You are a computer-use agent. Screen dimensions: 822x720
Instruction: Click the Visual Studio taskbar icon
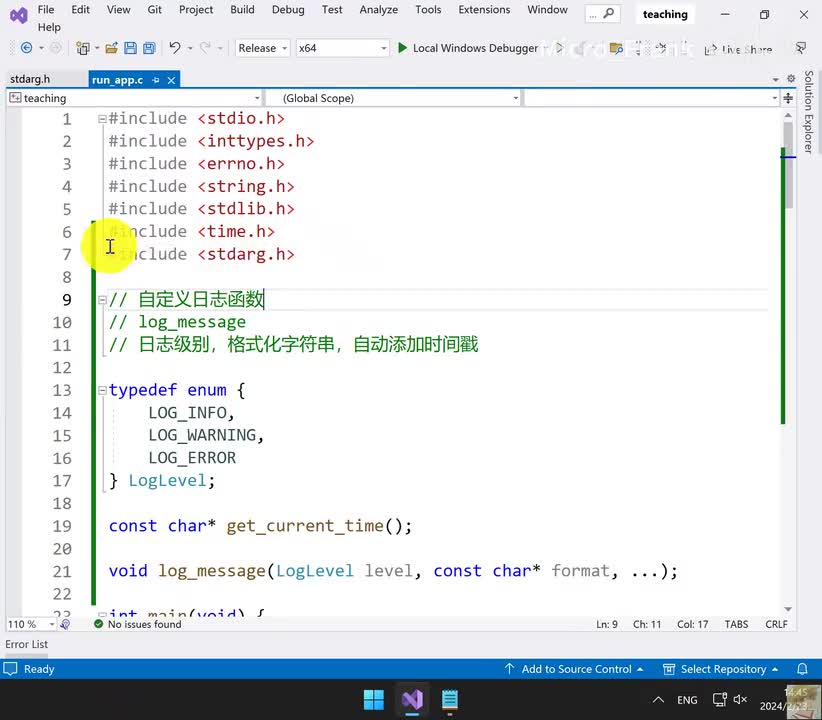(x=413, y=700)
